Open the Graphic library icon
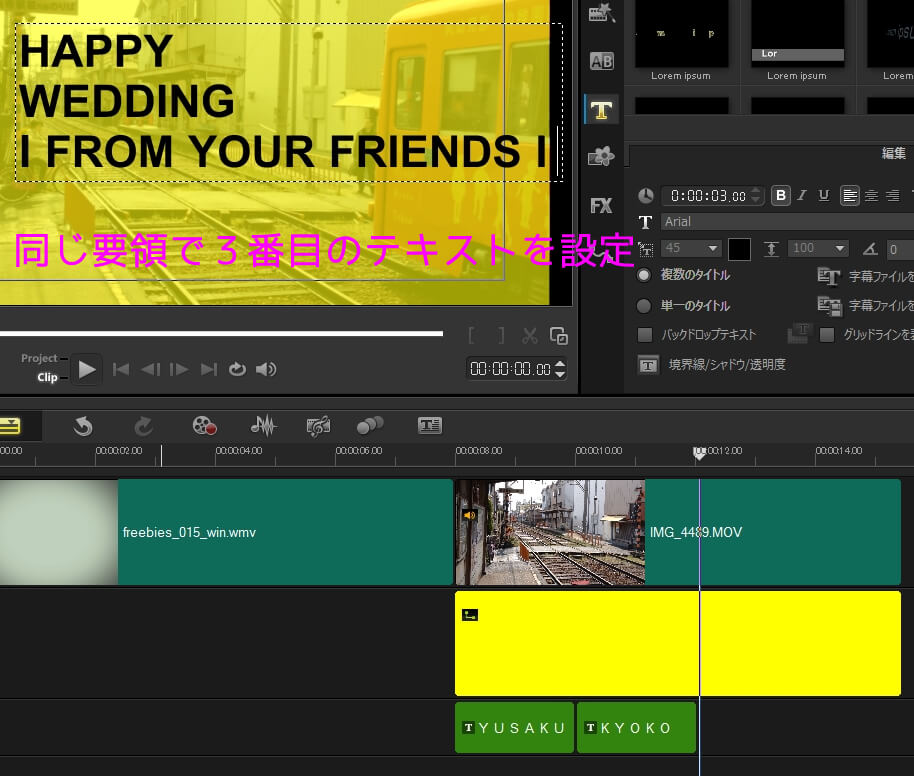914x776 pixels. 601,156
